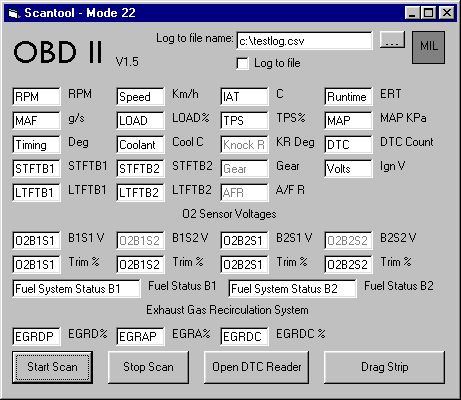
Task: Click the Scantool title bar app icon
Action: pyautogui.click(x=13, y=14)
